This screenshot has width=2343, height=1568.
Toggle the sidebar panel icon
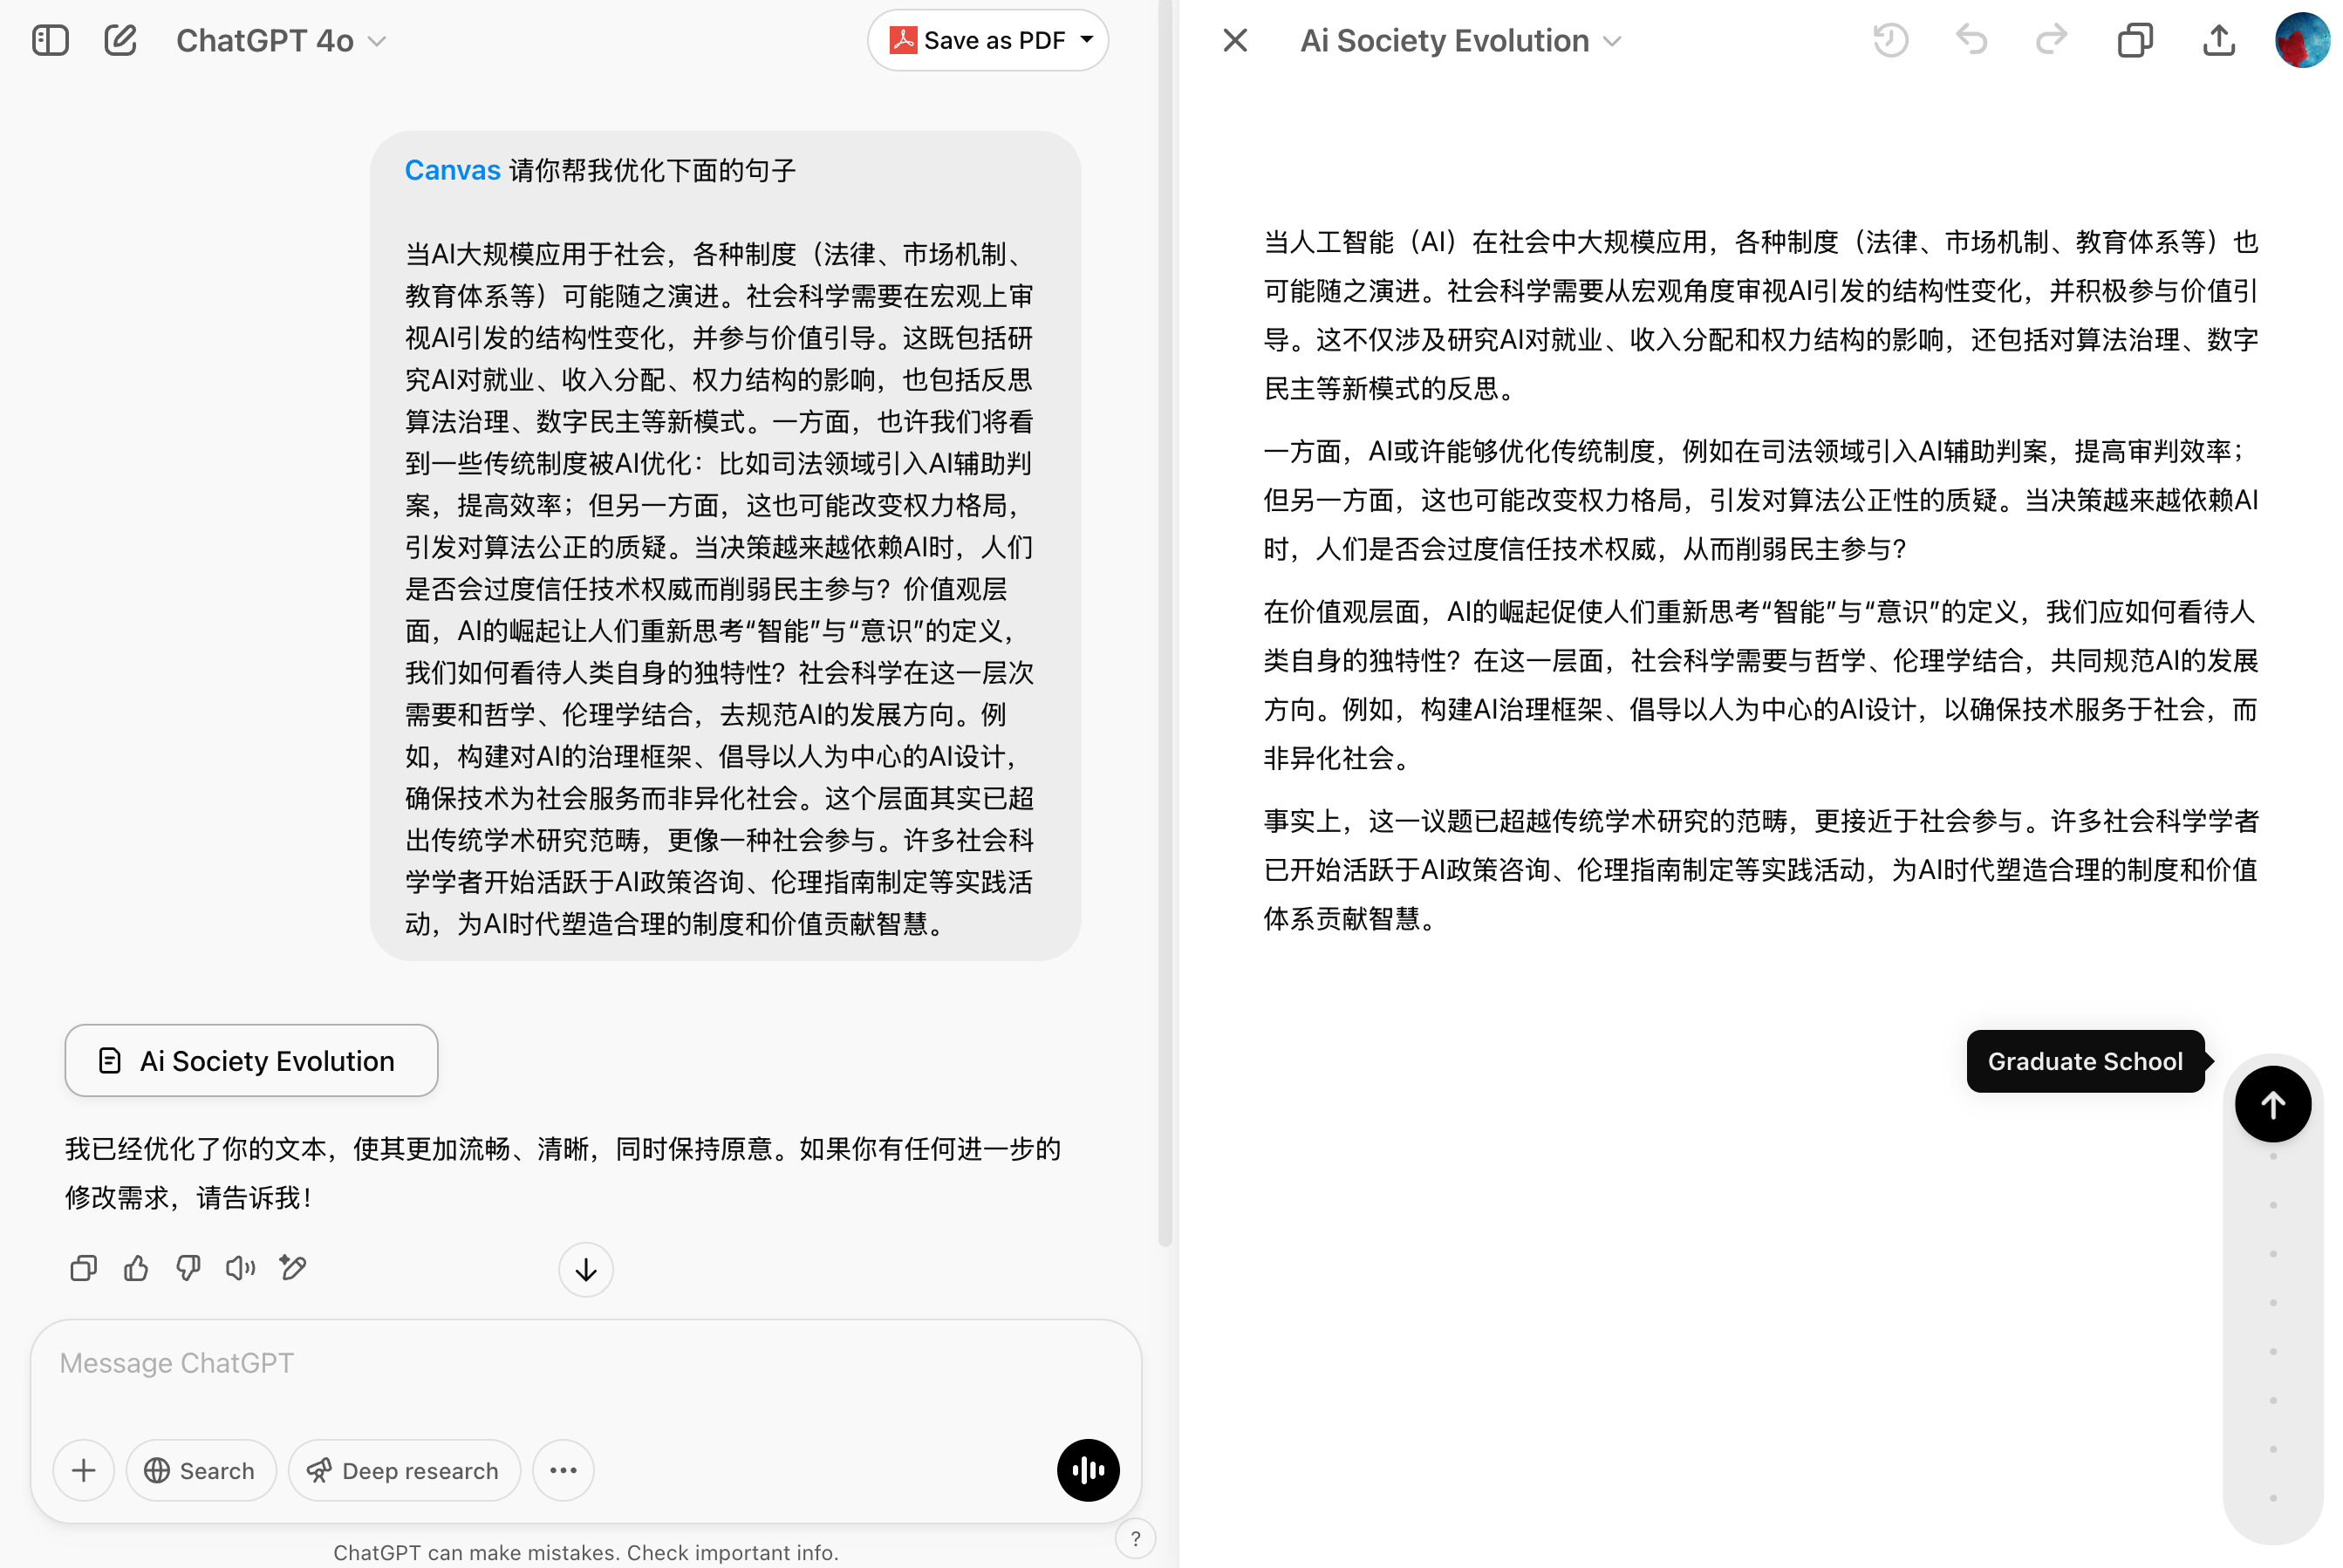click(50, 40)
